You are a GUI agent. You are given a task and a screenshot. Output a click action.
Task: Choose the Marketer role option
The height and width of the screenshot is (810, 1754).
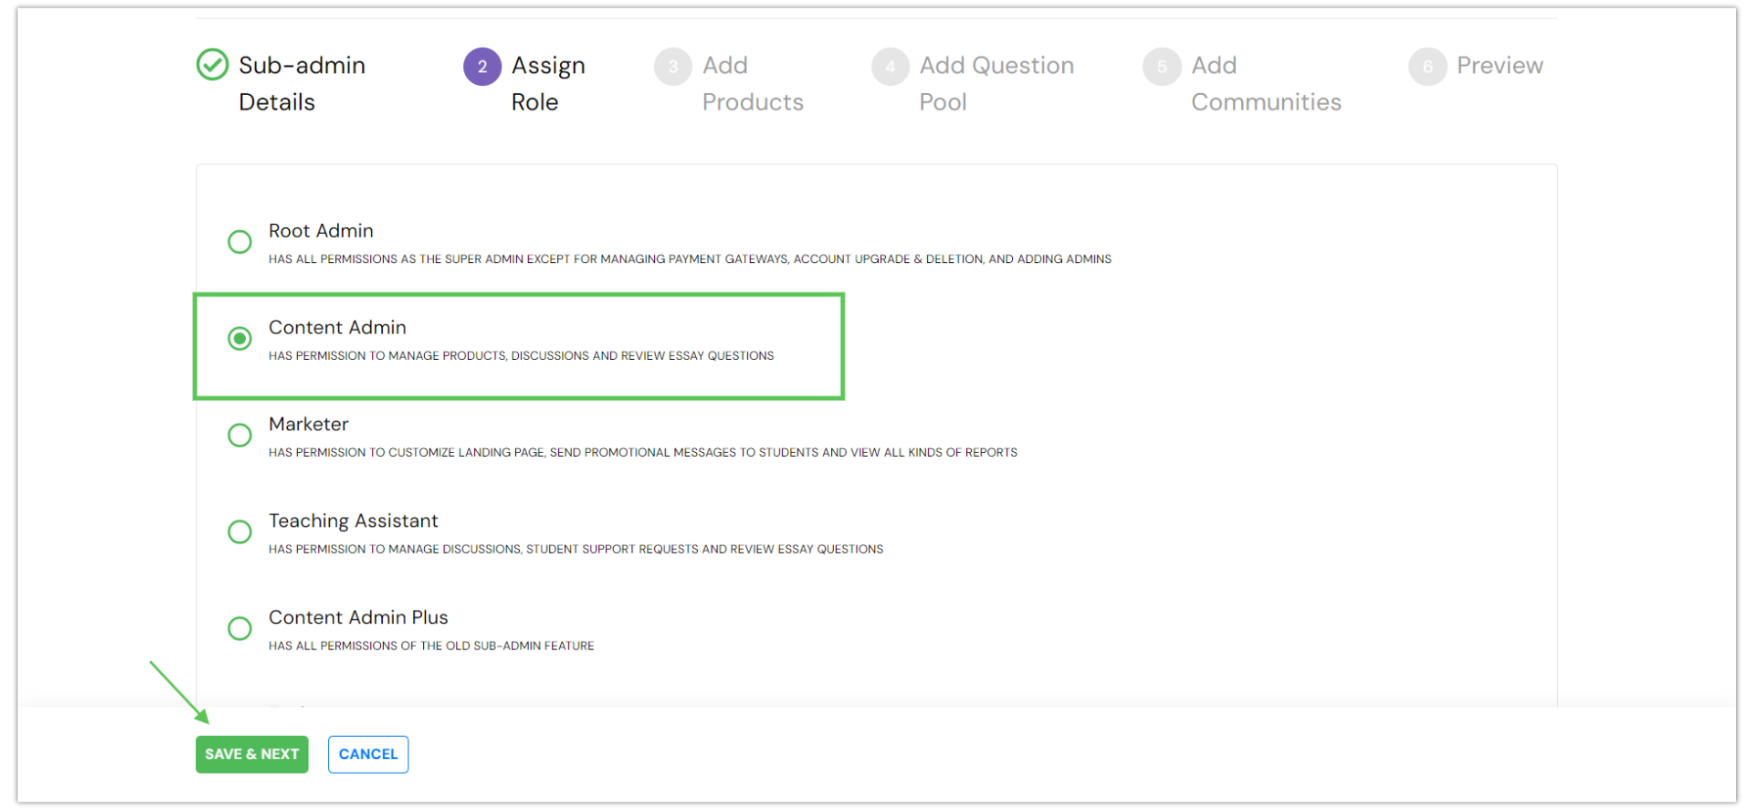point(239,435)
